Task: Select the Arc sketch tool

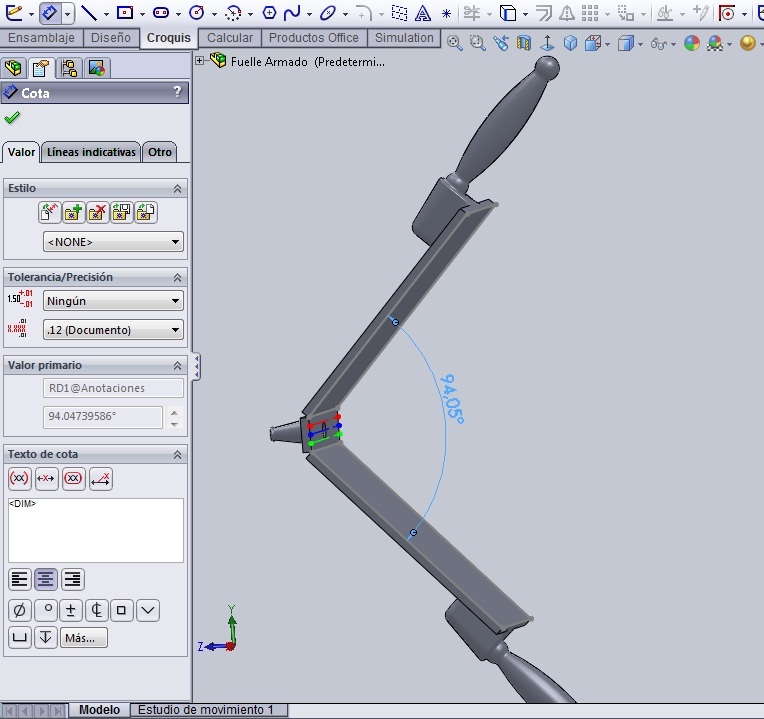Action: click(x=233, y=13)
